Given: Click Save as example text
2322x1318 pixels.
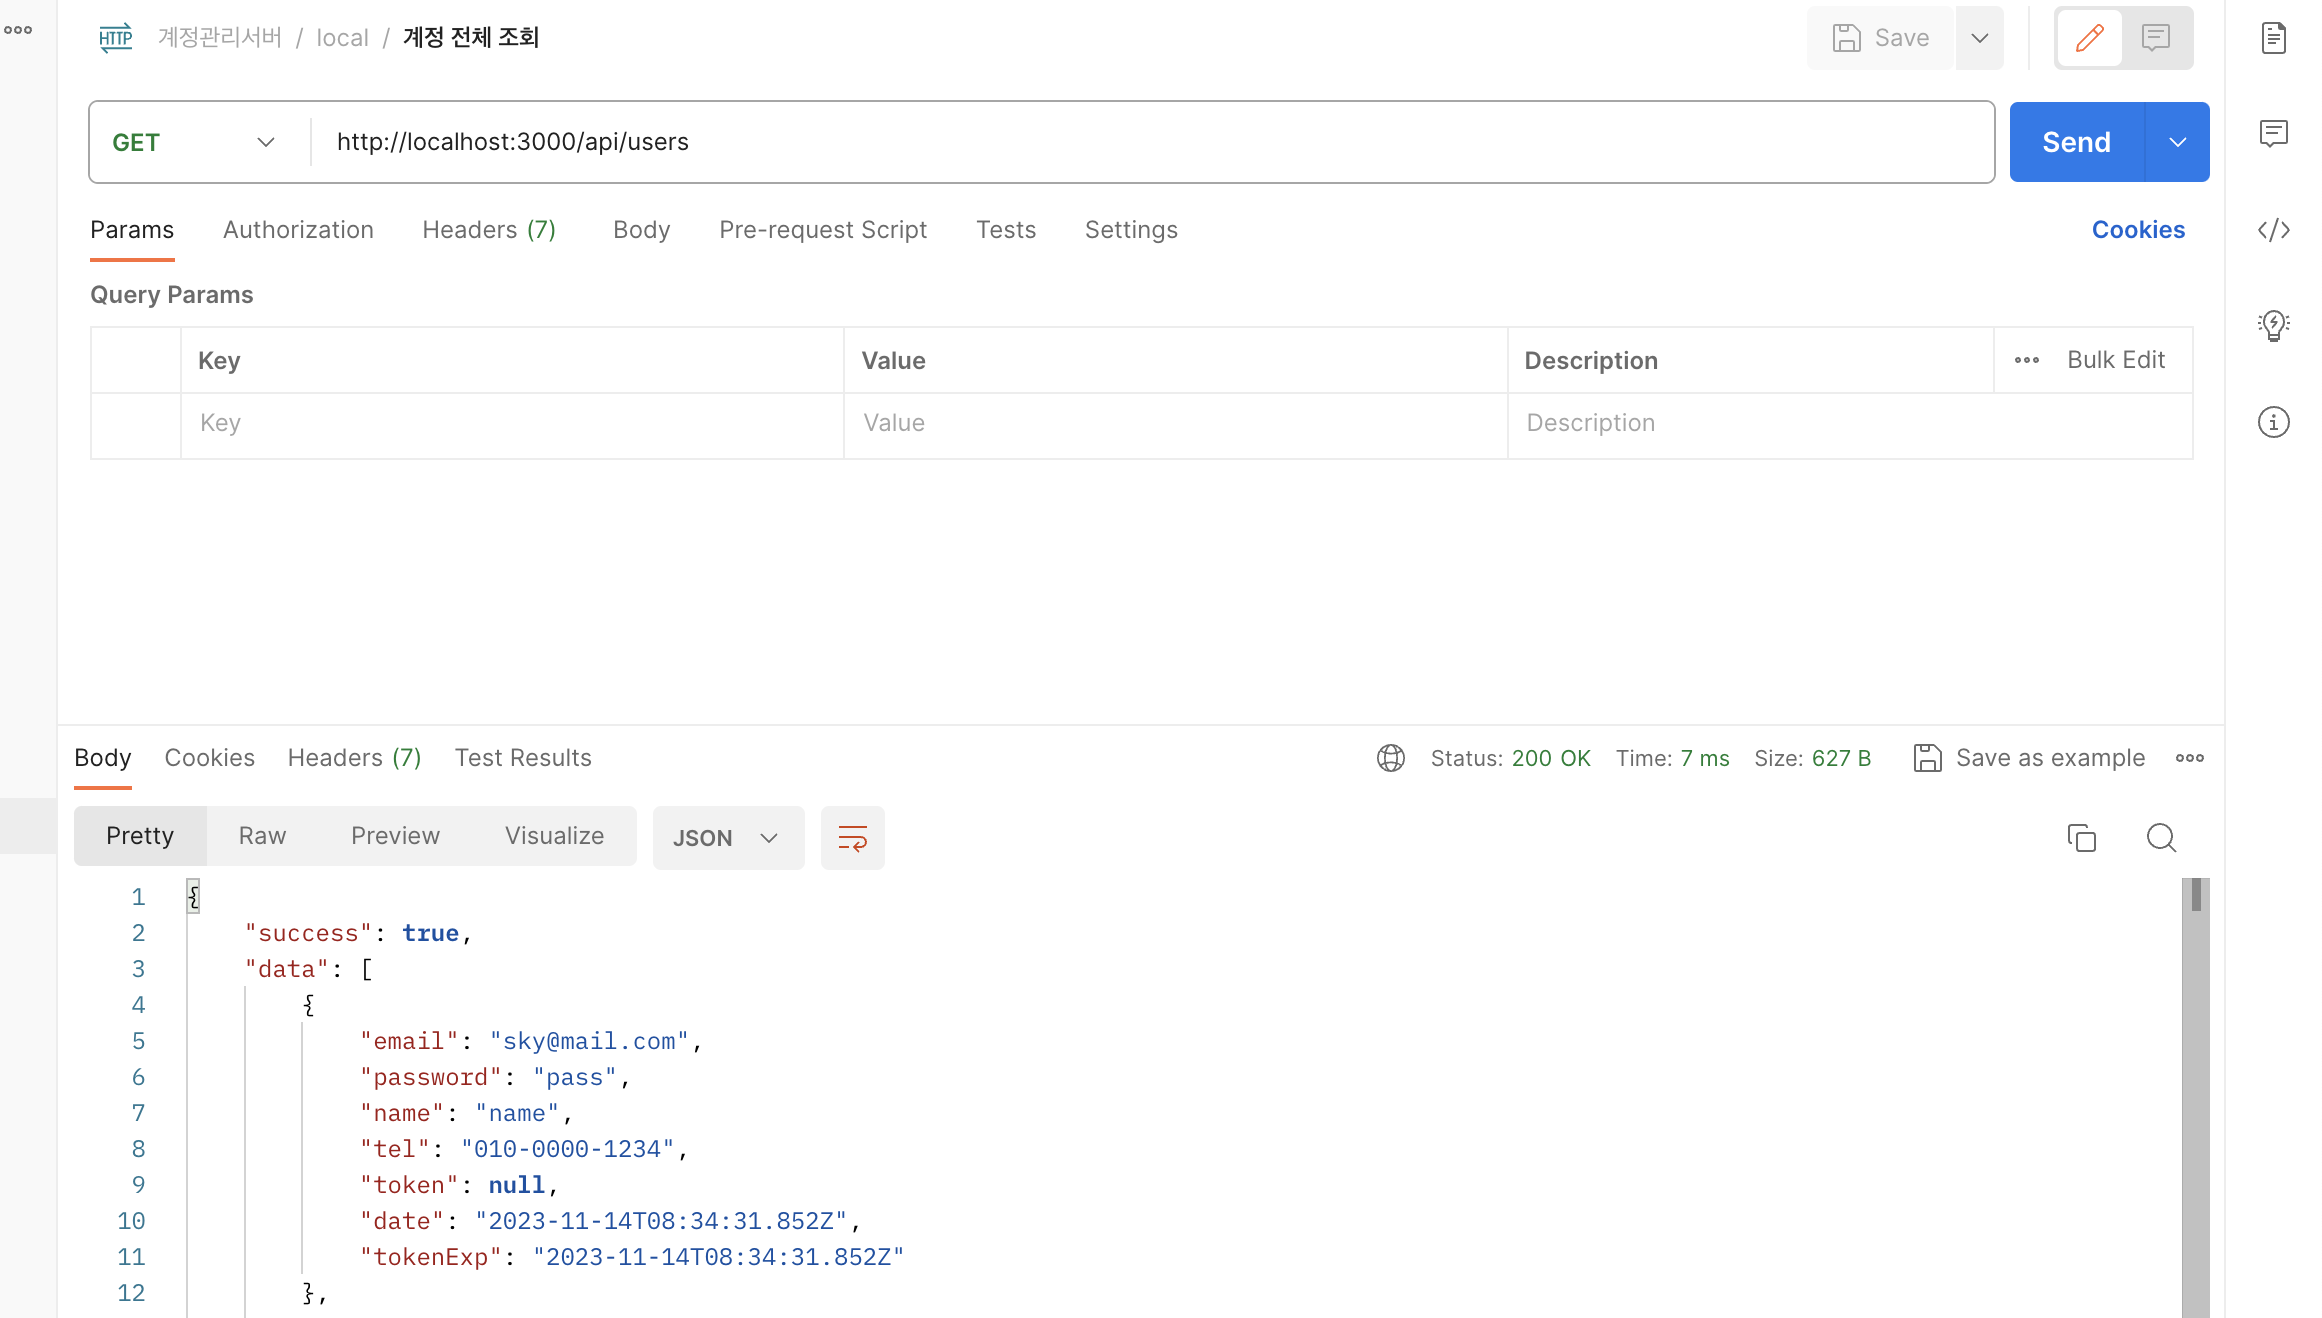Looking at the screenshot, I should (2050, 758).
